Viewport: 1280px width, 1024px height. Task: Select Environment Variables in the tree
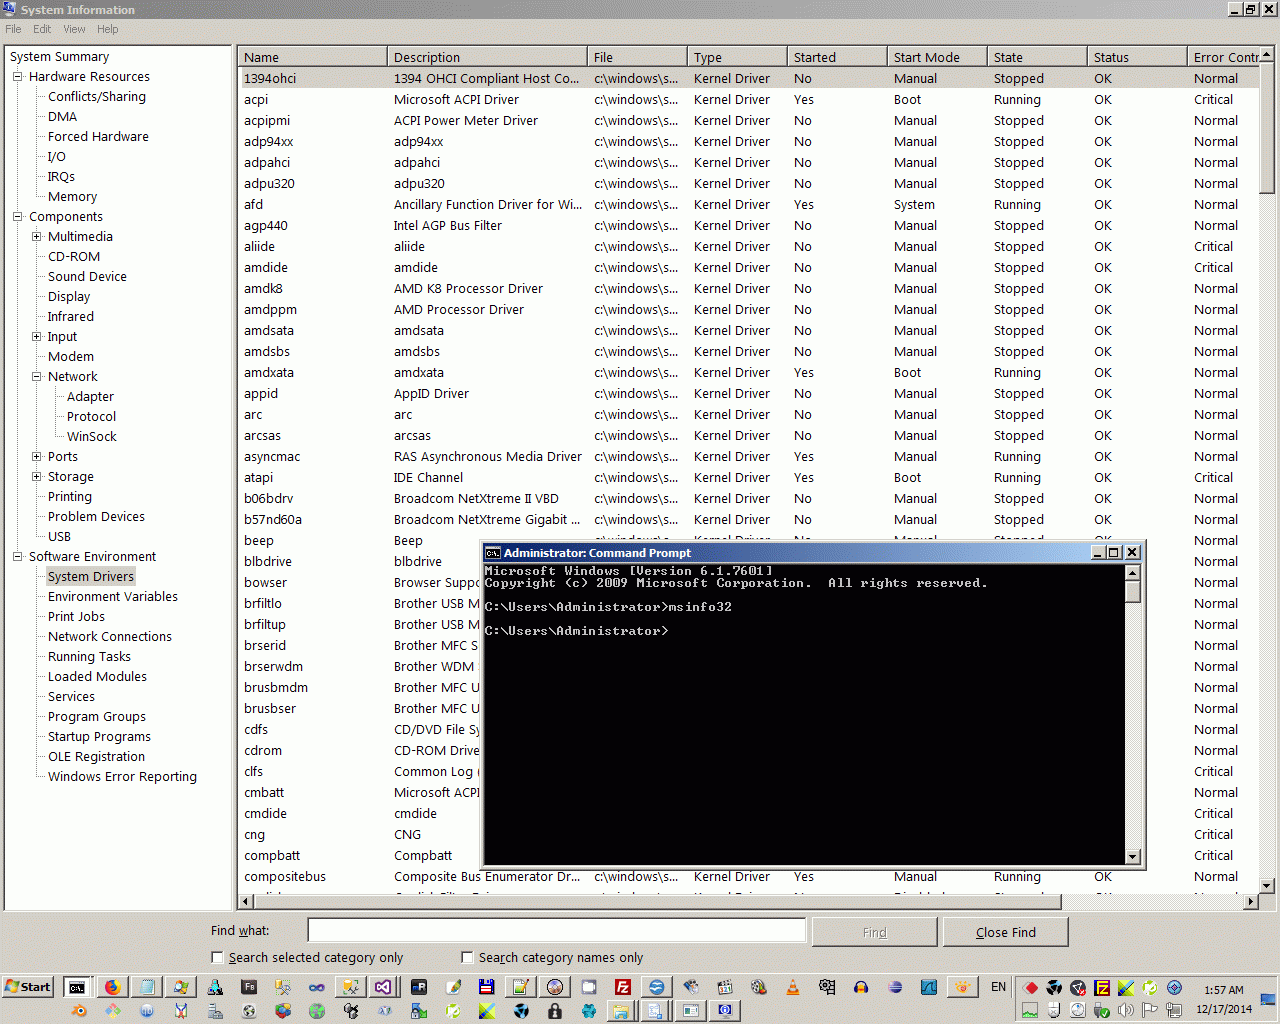click(x=113, y=597)
